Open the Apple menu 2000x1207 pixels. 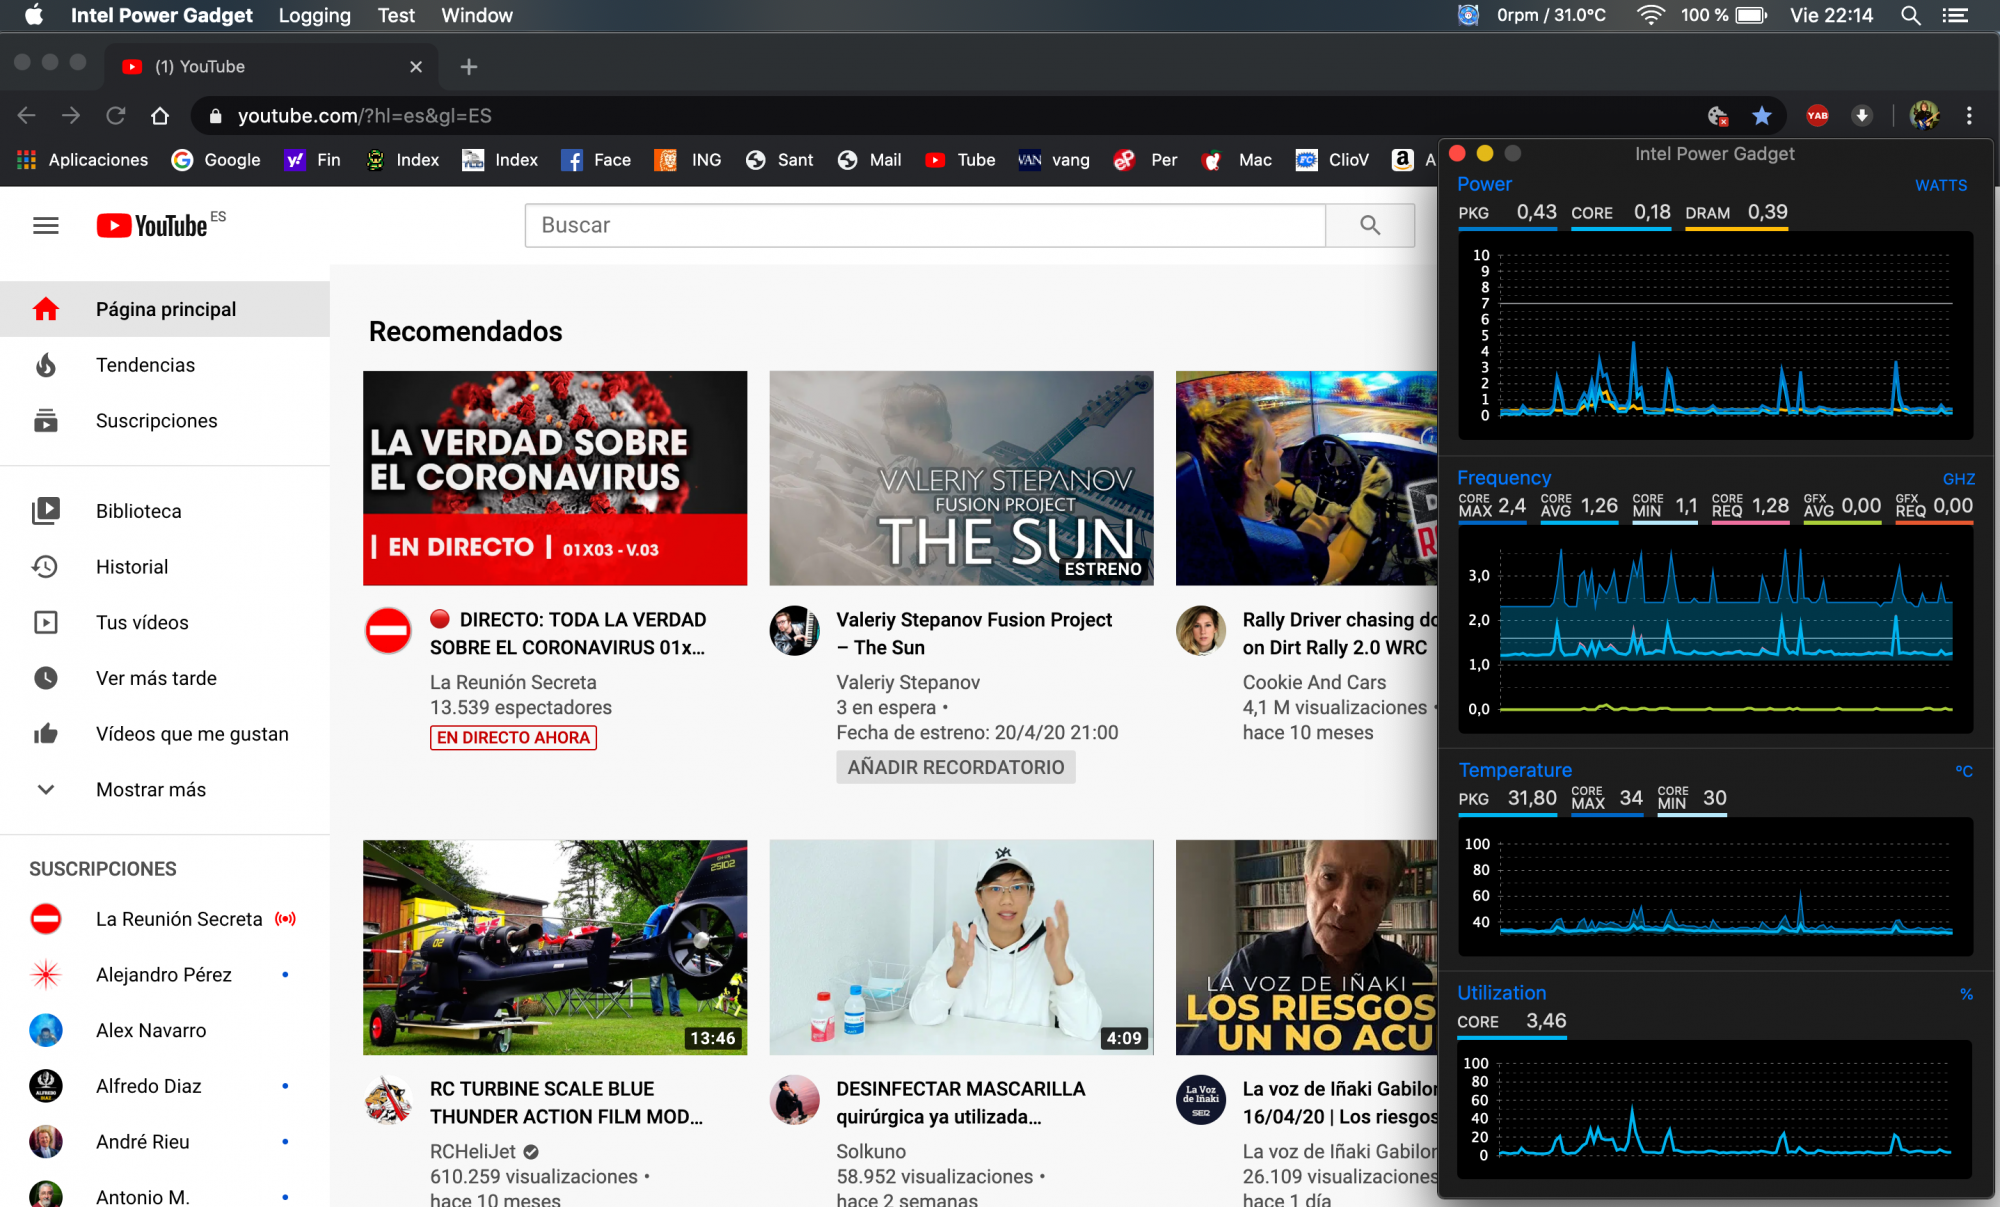pos(34,15)
